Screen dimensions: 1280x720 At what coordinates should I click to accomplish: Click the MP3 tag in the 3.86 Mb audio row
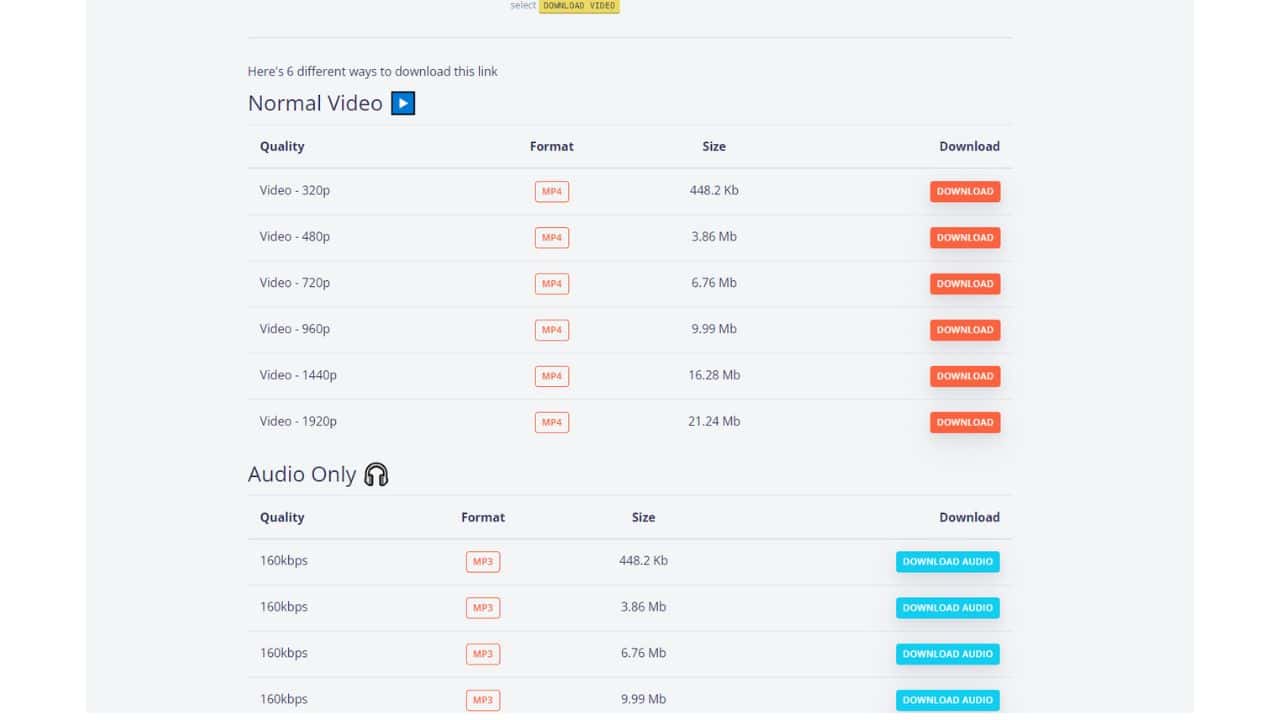483,607
